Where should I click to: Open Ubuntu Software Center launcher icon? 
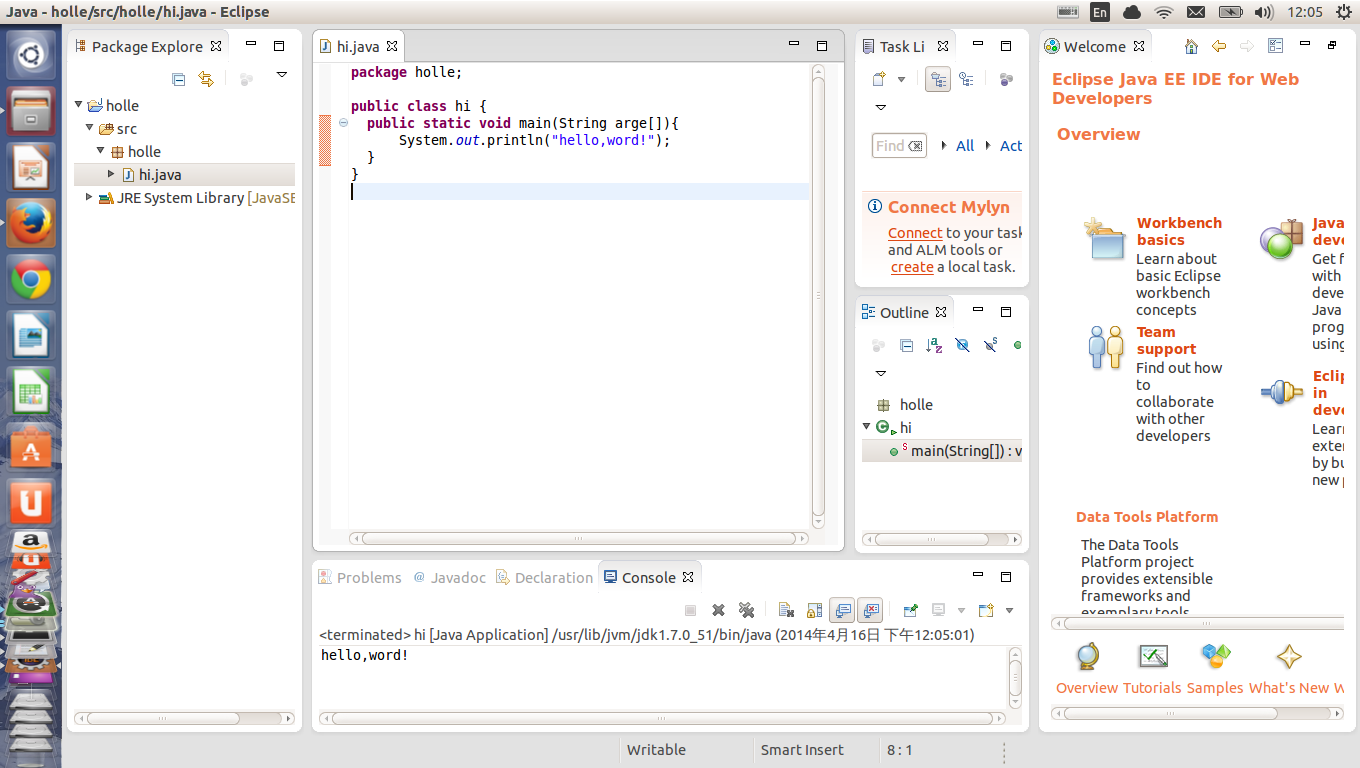[31, 448]
